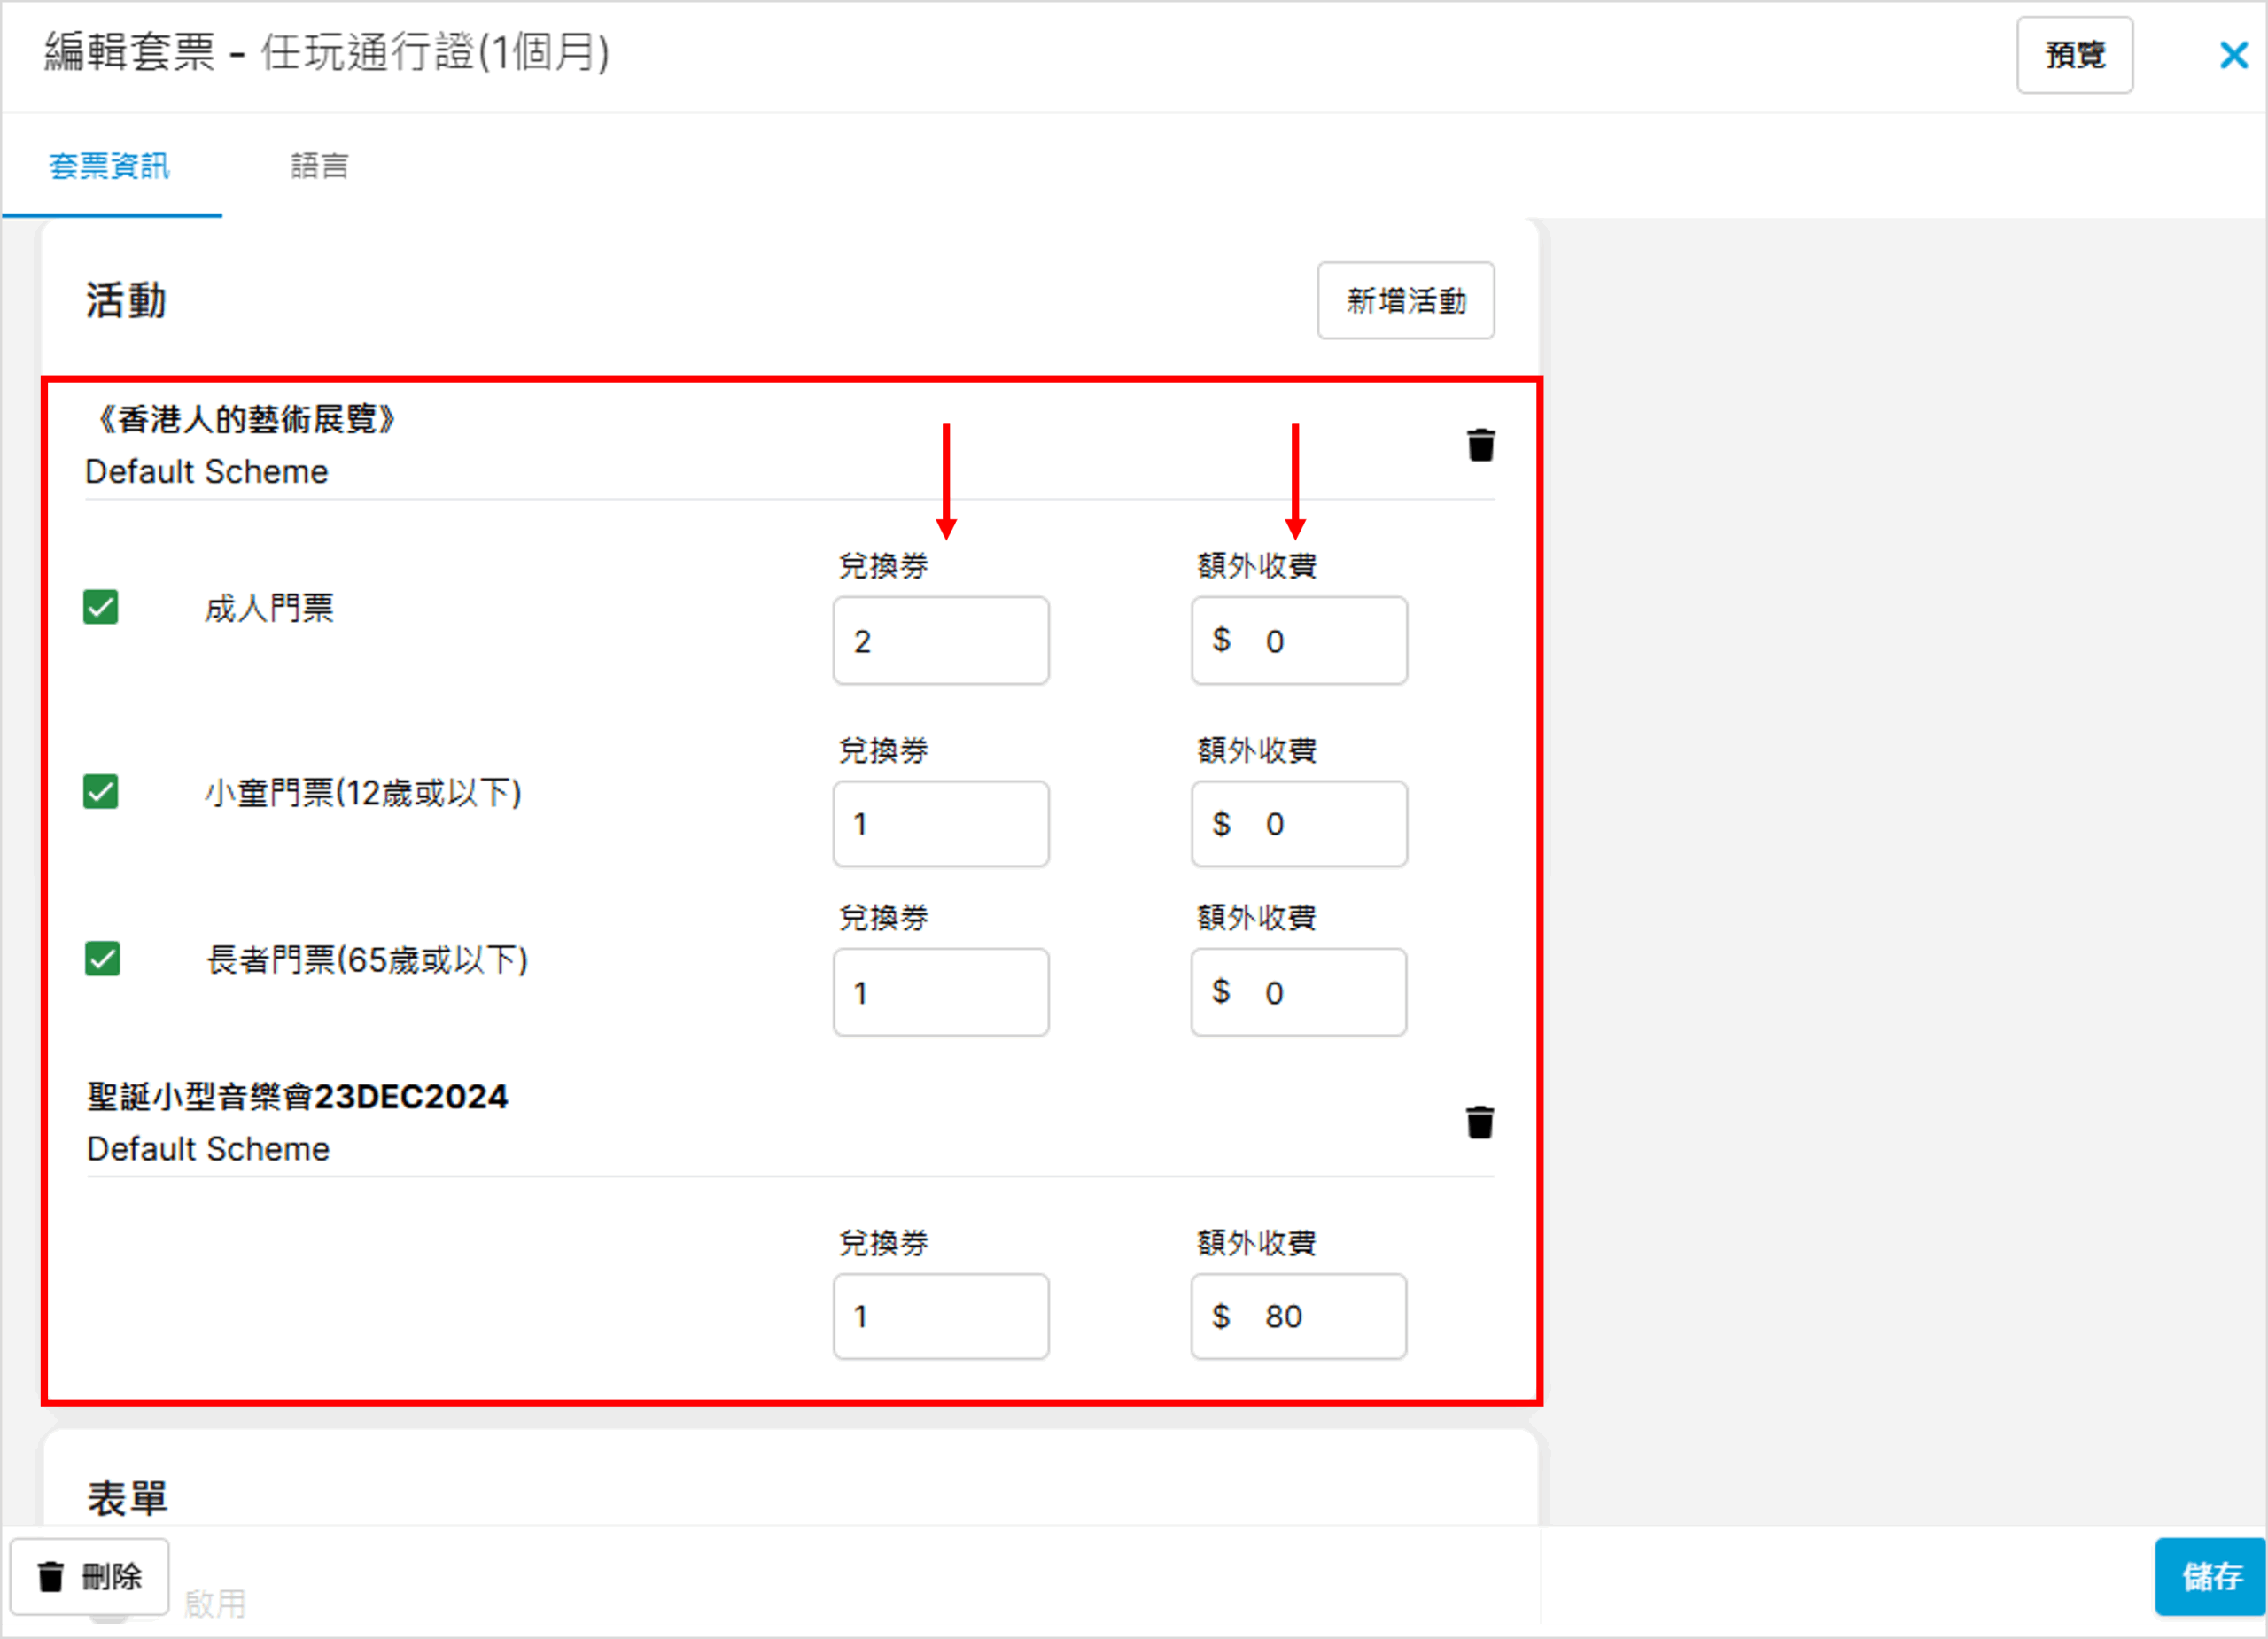Toggle the 小童門票(12歲或以下) checkbox

pos(101,792)
